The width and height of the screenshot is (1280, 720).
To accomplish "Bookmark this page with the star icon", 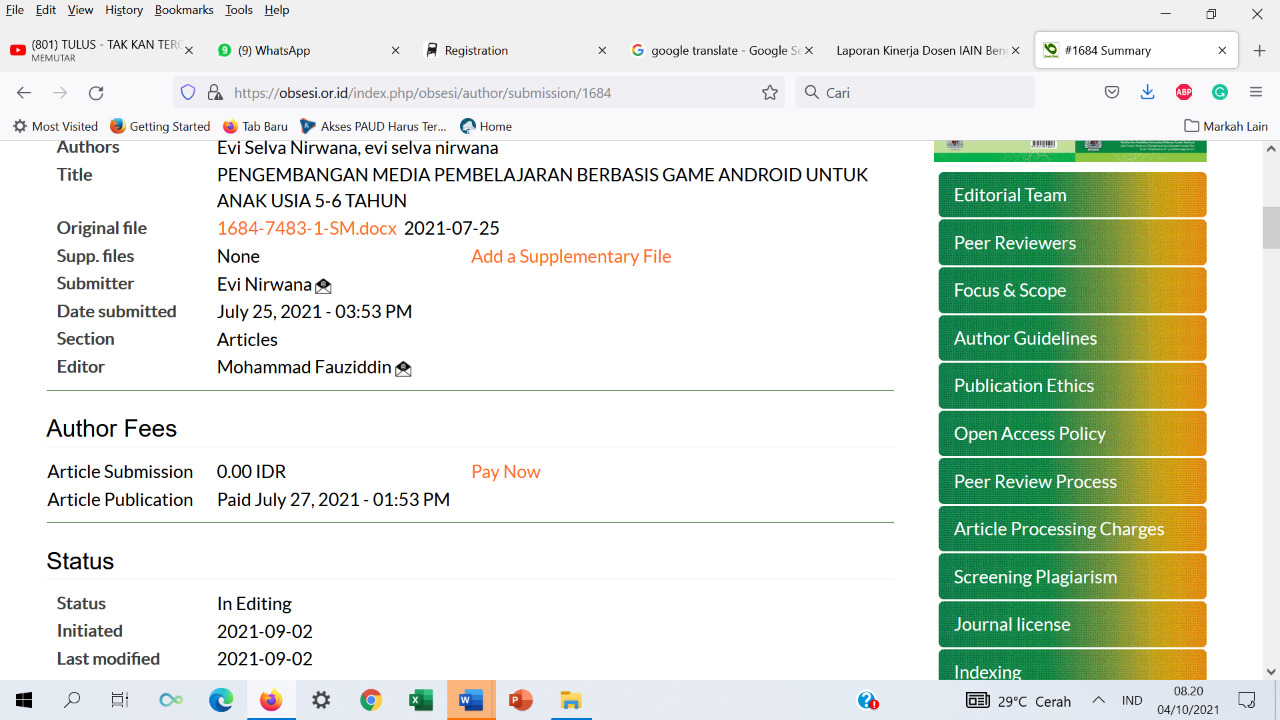I will (769, 93).
